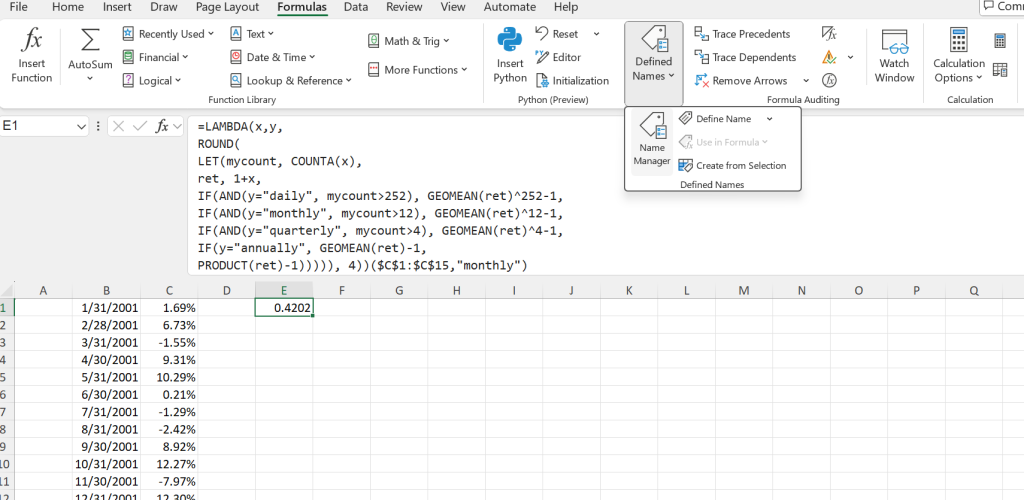Image resolution: width=1024 pixels, height=500 pixels.
Task: Open the Name Manager
Action: [x=652, y=139]
